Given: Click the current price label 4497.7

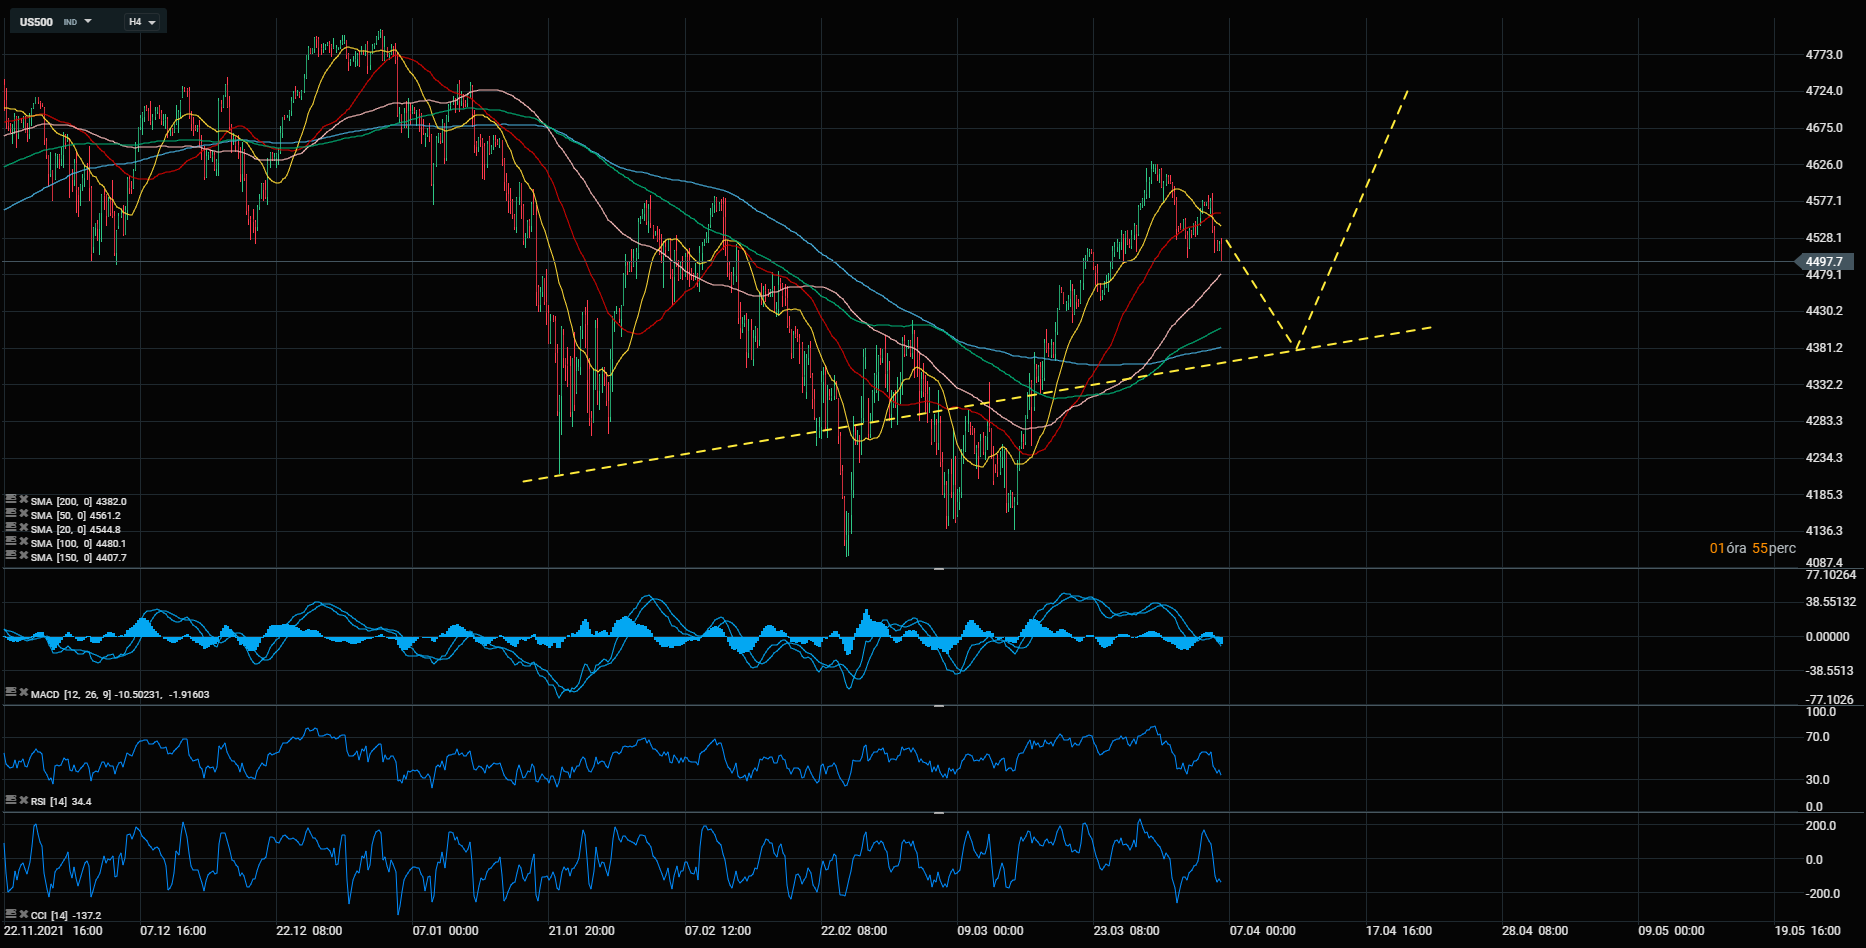Looking at the screenshot, I should coord(1824,262).
